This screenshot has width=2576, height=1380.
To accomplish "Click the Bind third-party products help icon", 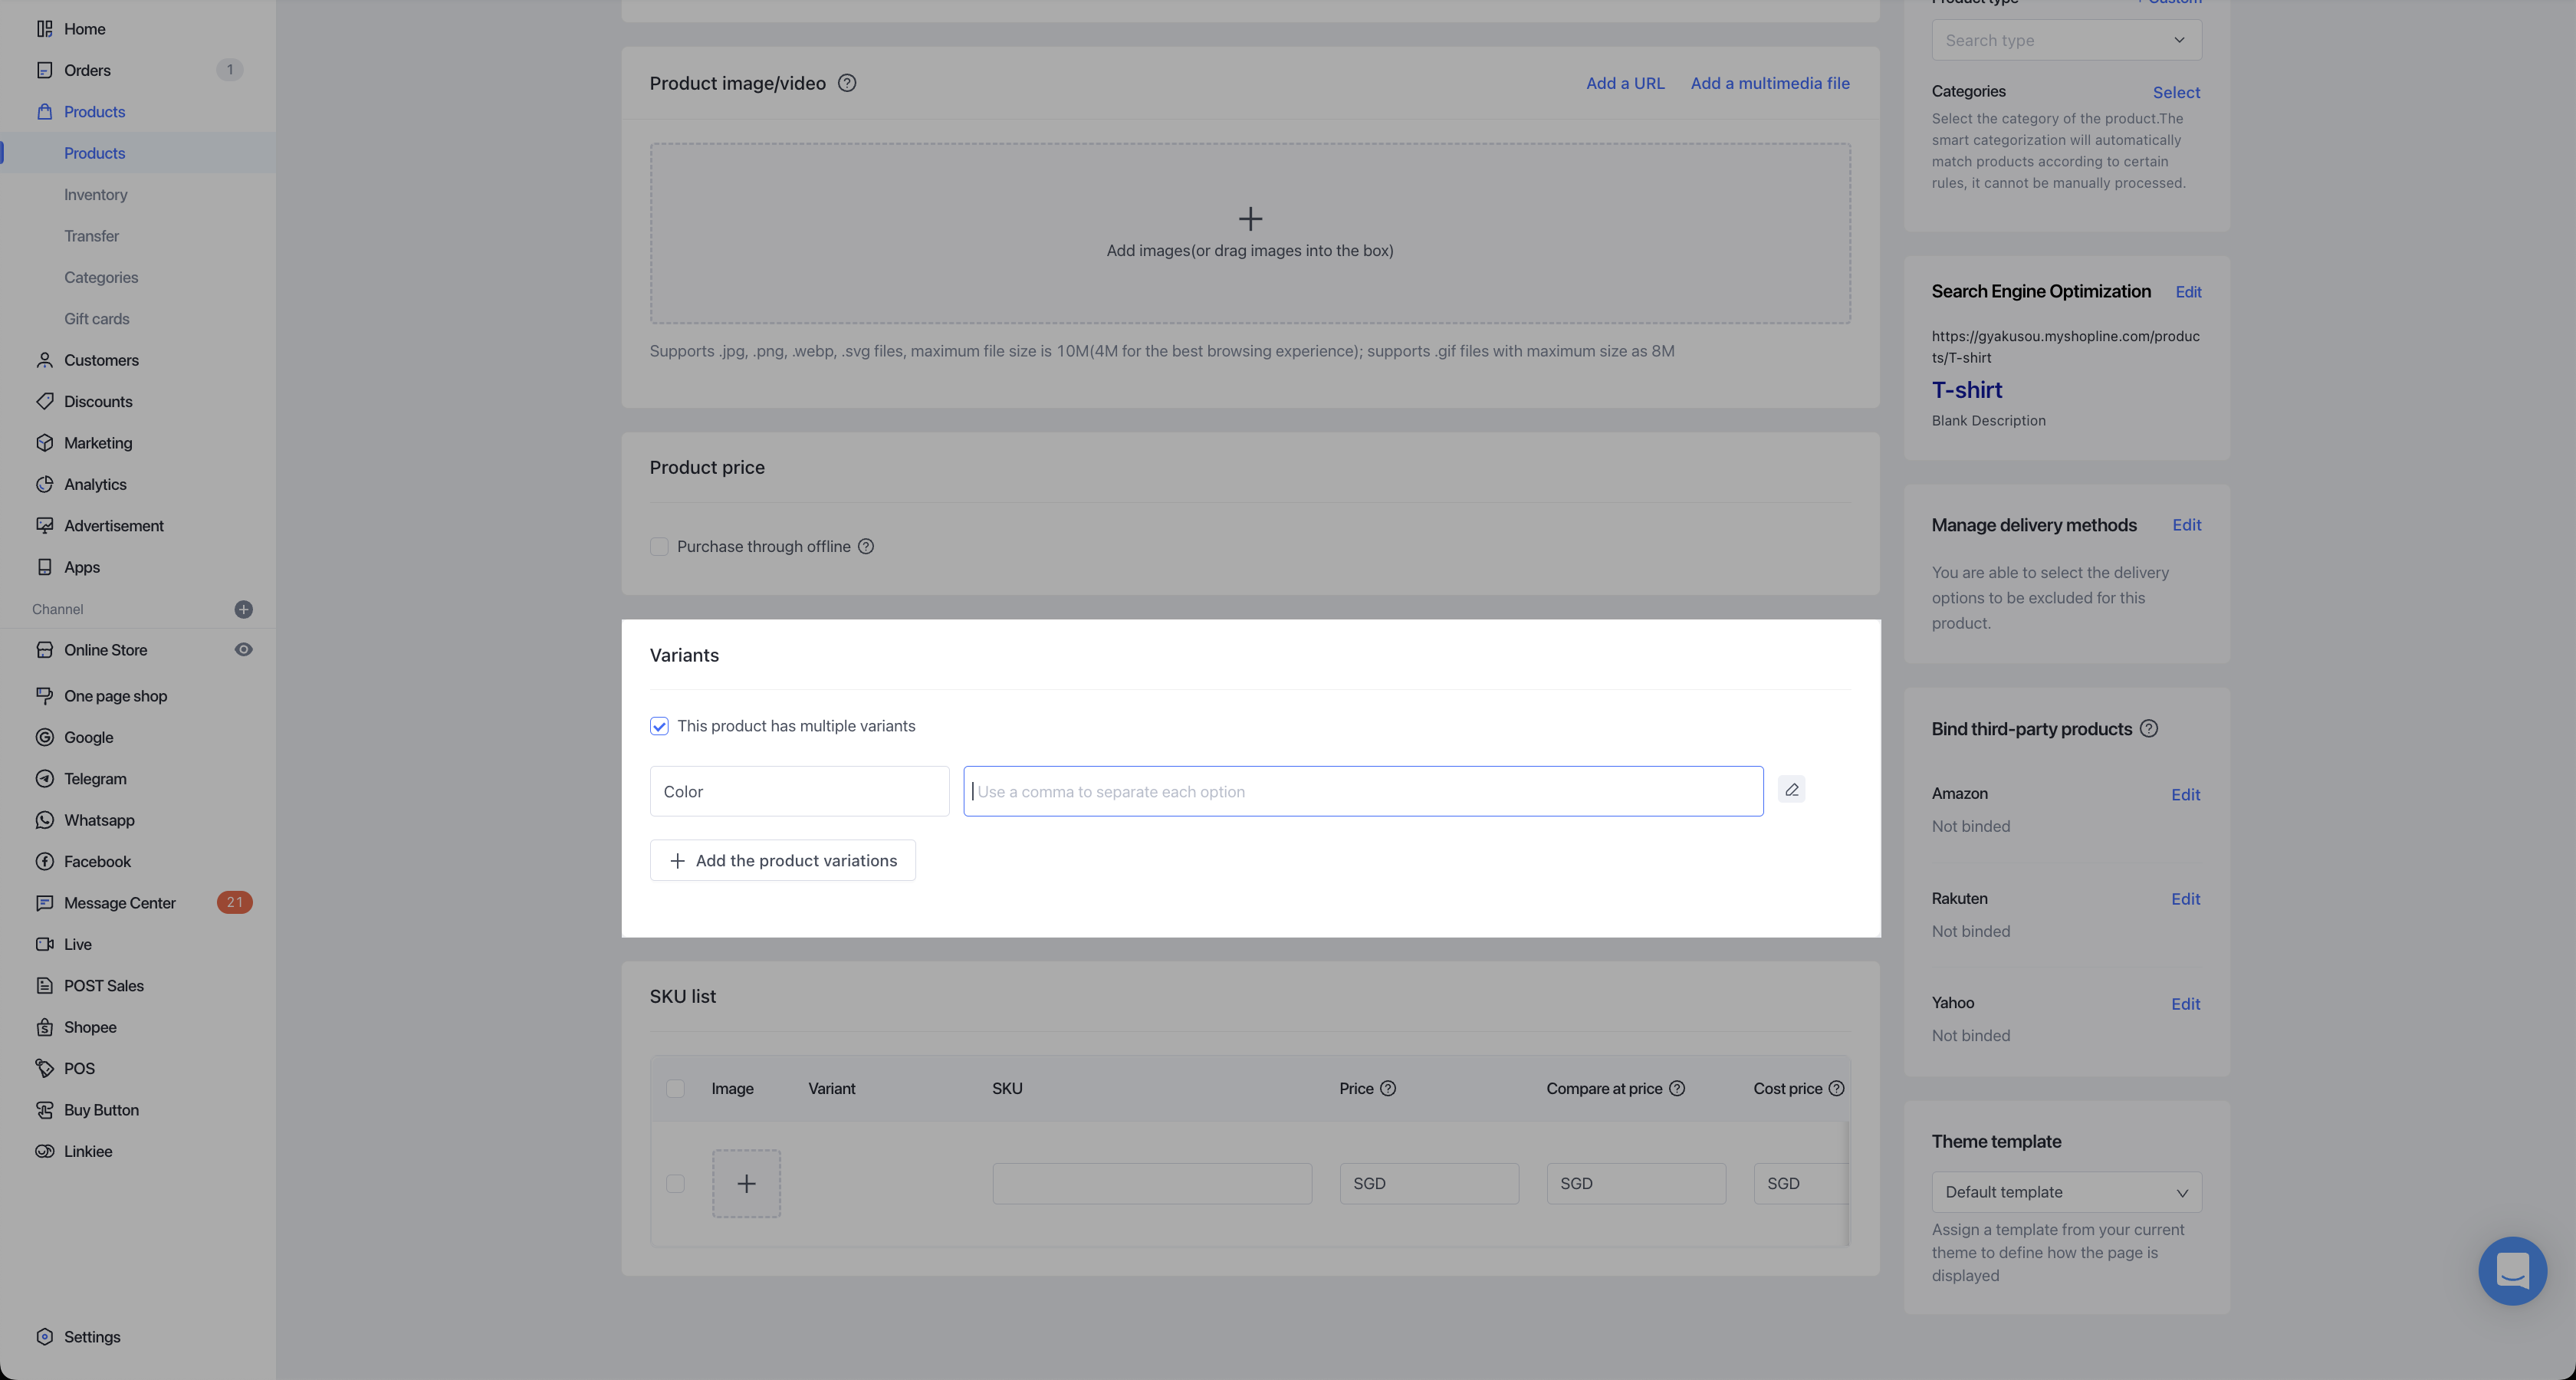I will coord(2149,729).
